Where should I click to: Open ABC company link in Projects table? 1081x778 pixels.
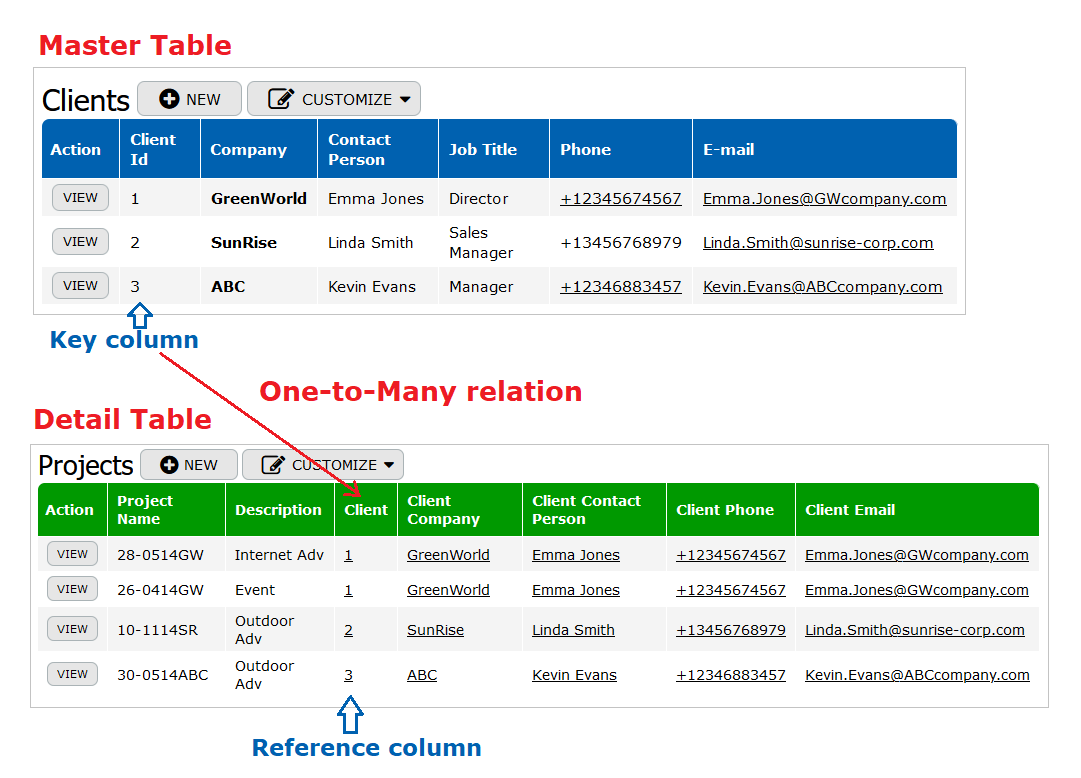pyautogui.click(x=422, y=675)
